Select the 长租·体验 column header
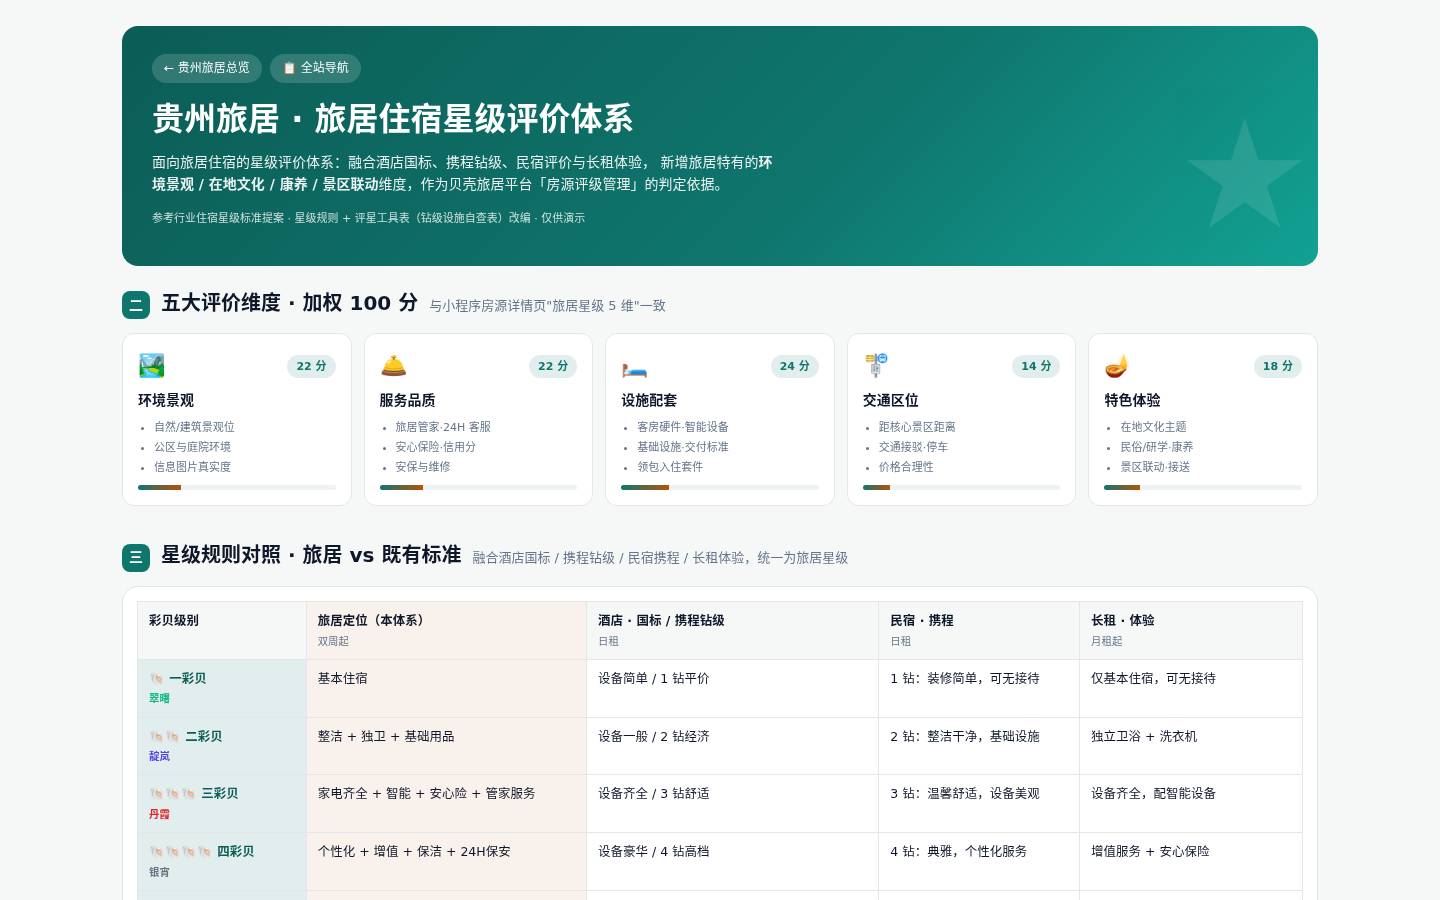1440x900 pixels. [1191, 630]
